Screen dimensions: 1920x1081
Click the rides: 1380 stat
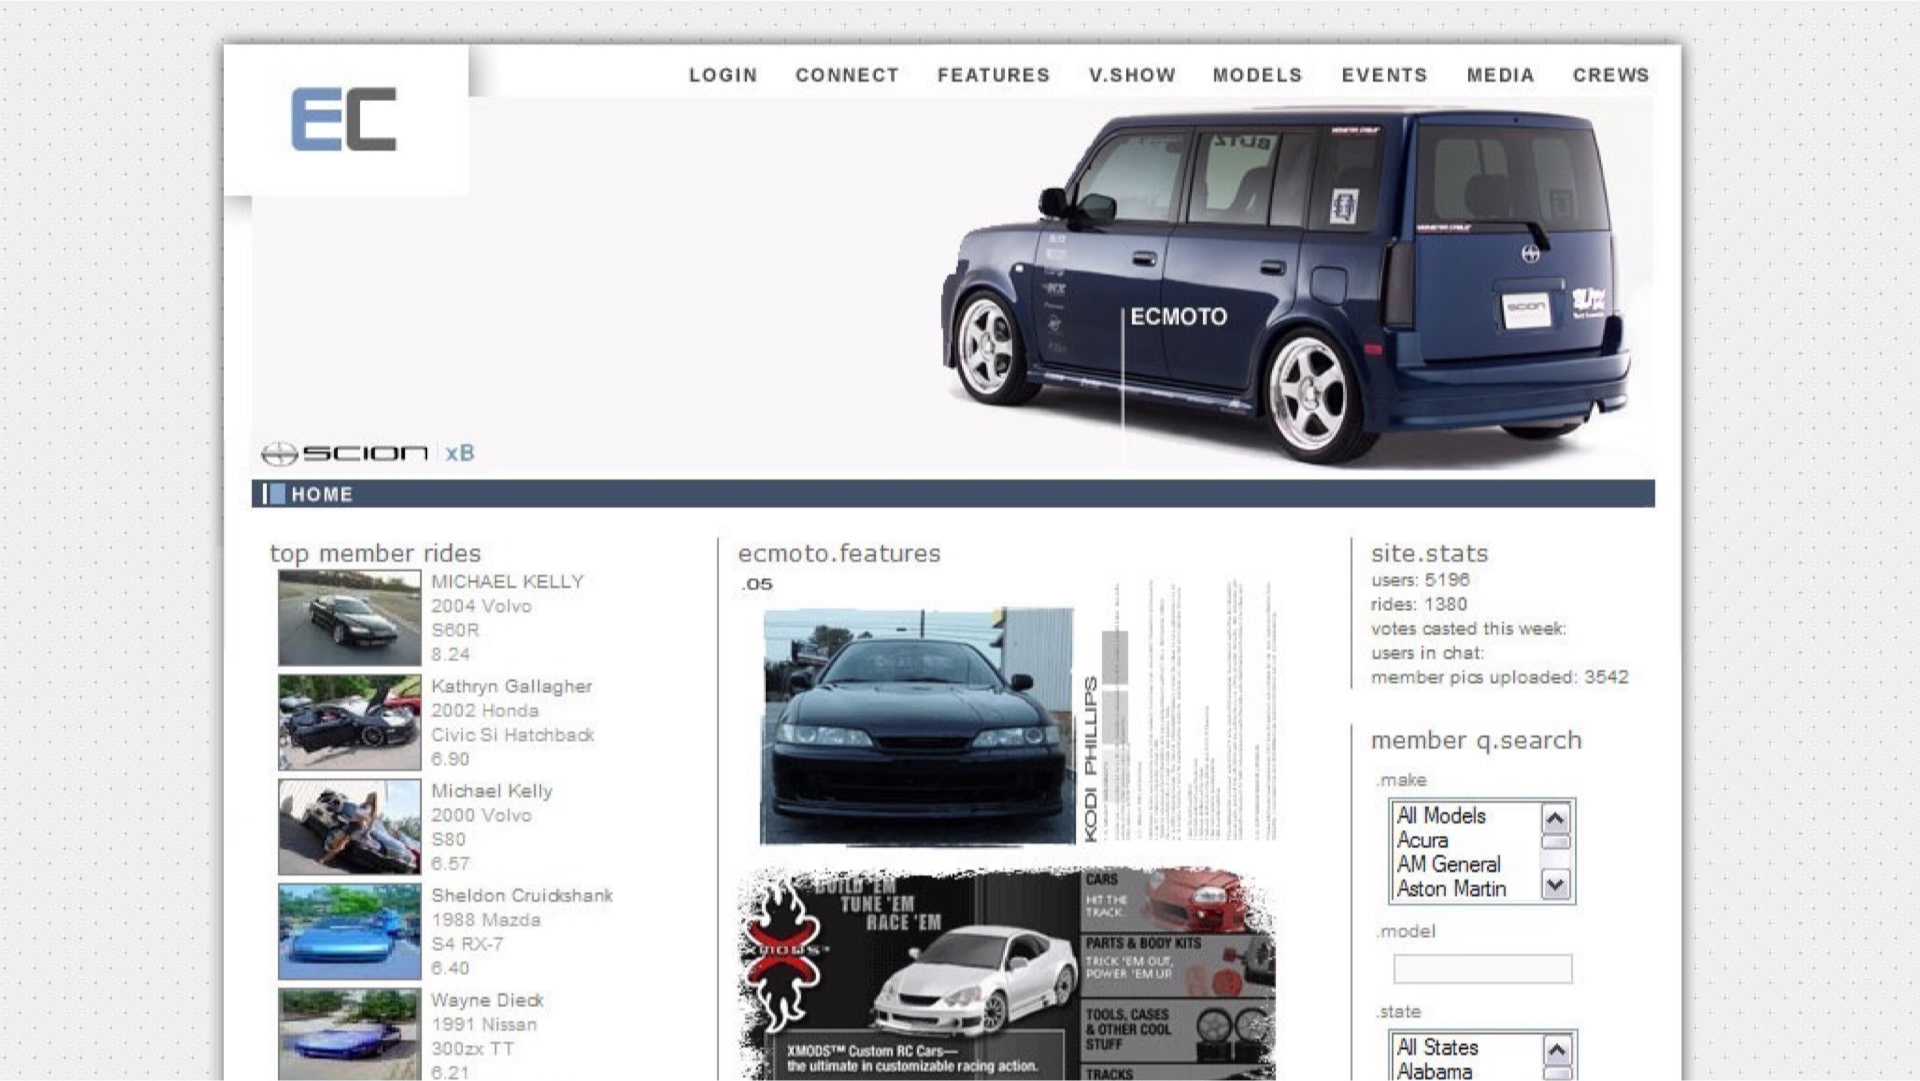1419,604
